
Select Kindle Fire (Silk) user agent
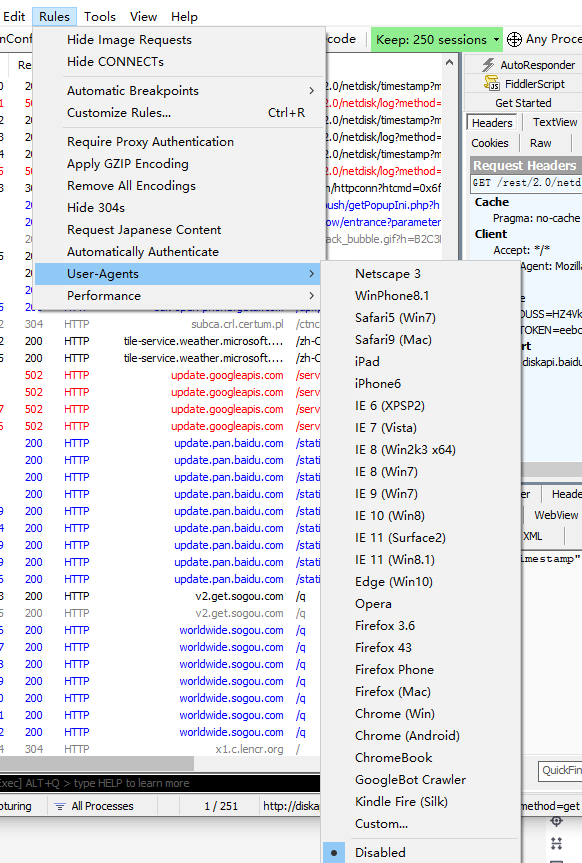401,802
